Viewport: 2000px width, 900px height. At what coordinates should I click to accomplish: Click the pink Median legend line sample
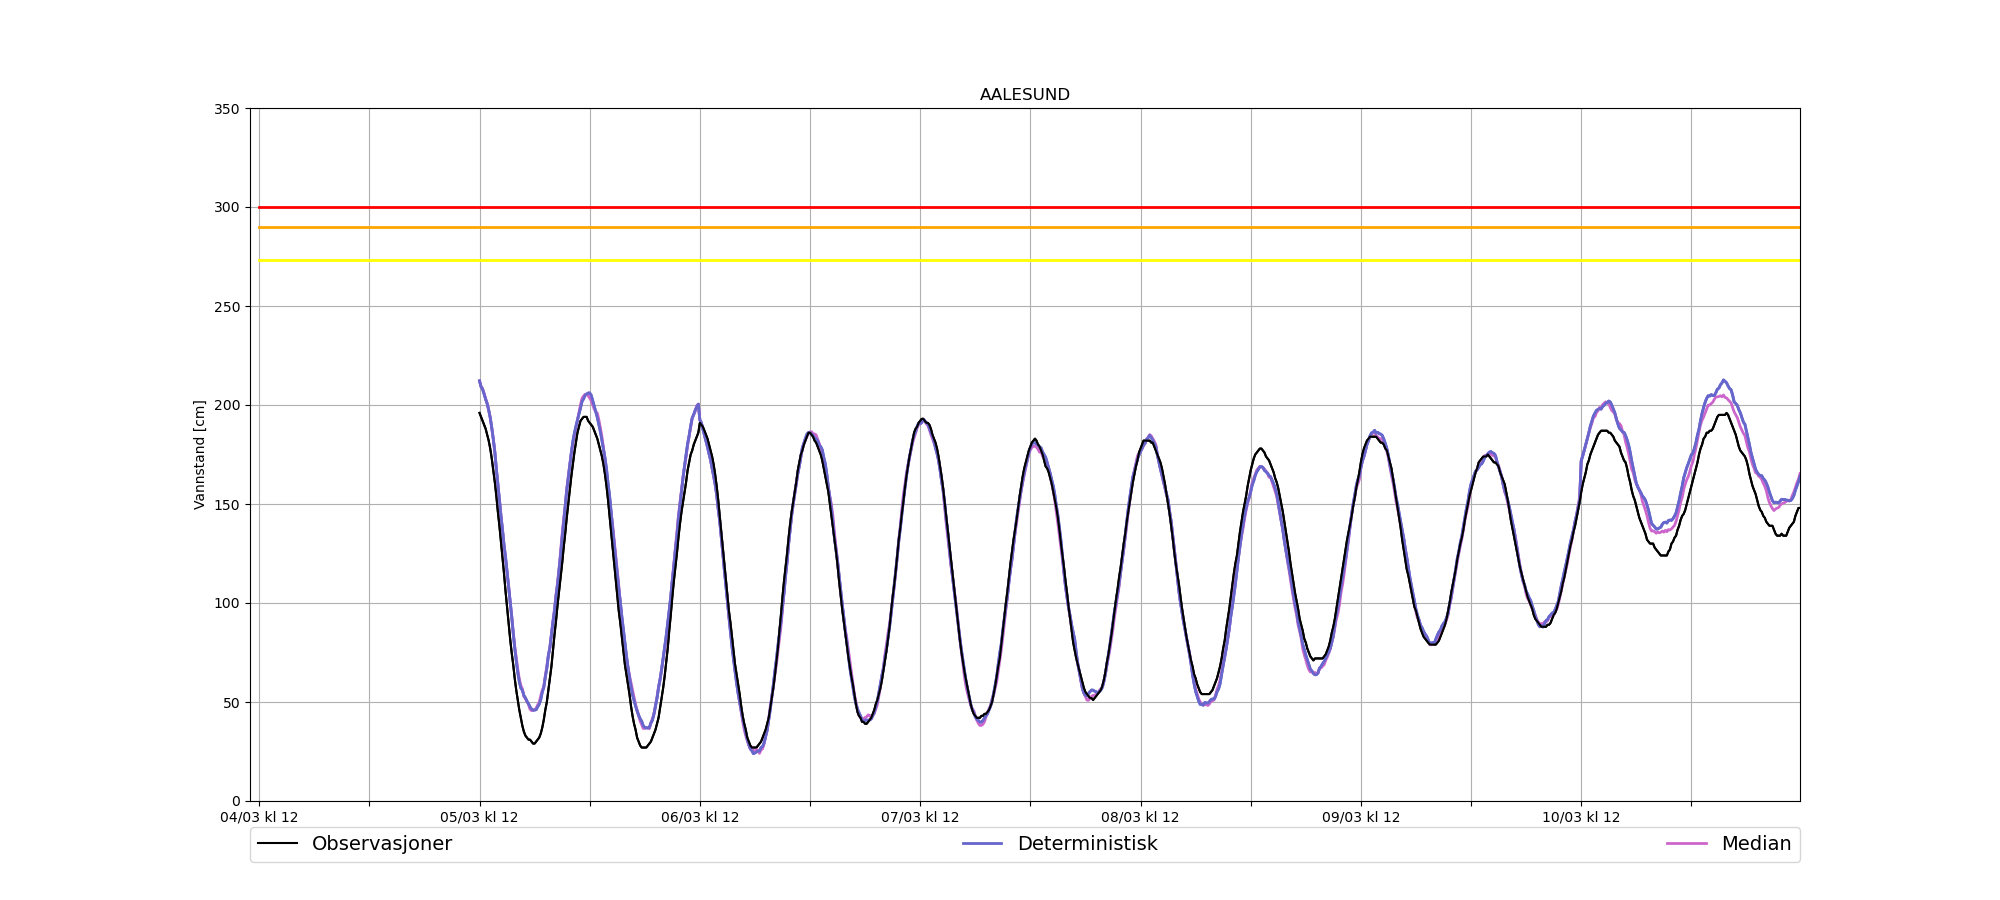click(1686, 844)
